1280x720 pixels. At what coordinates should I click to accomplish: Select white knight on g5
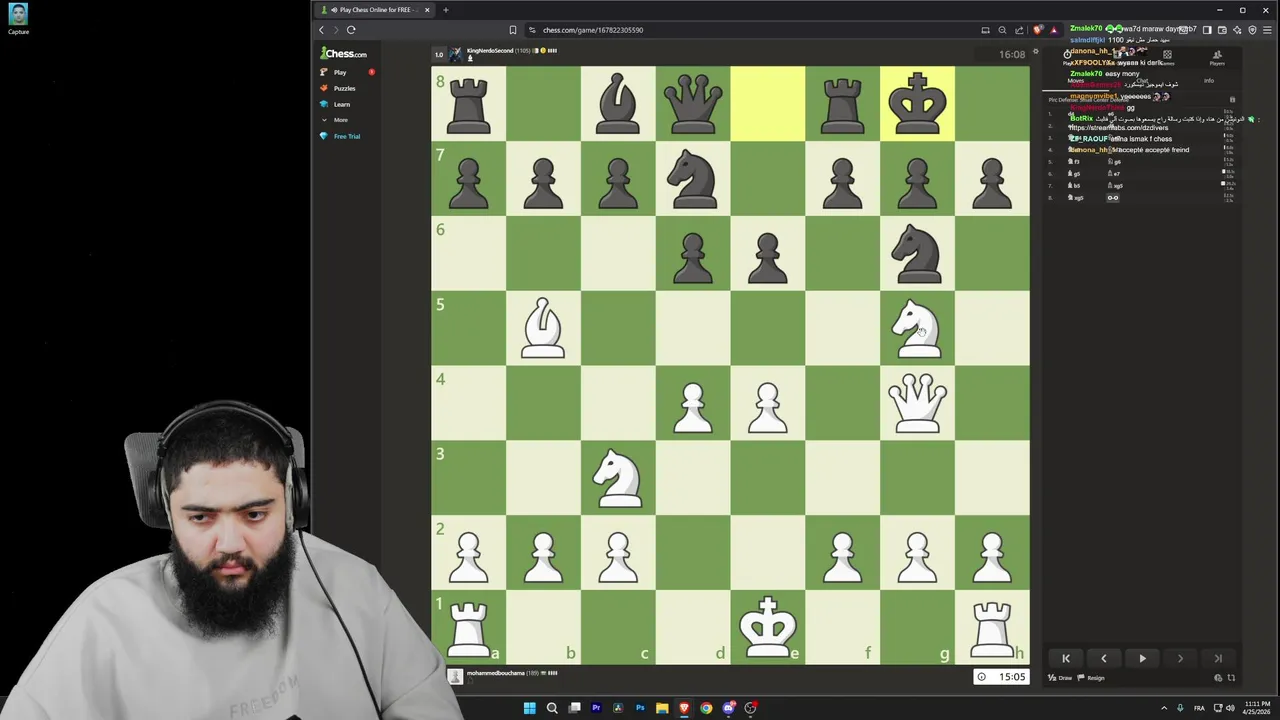(917, 328)
